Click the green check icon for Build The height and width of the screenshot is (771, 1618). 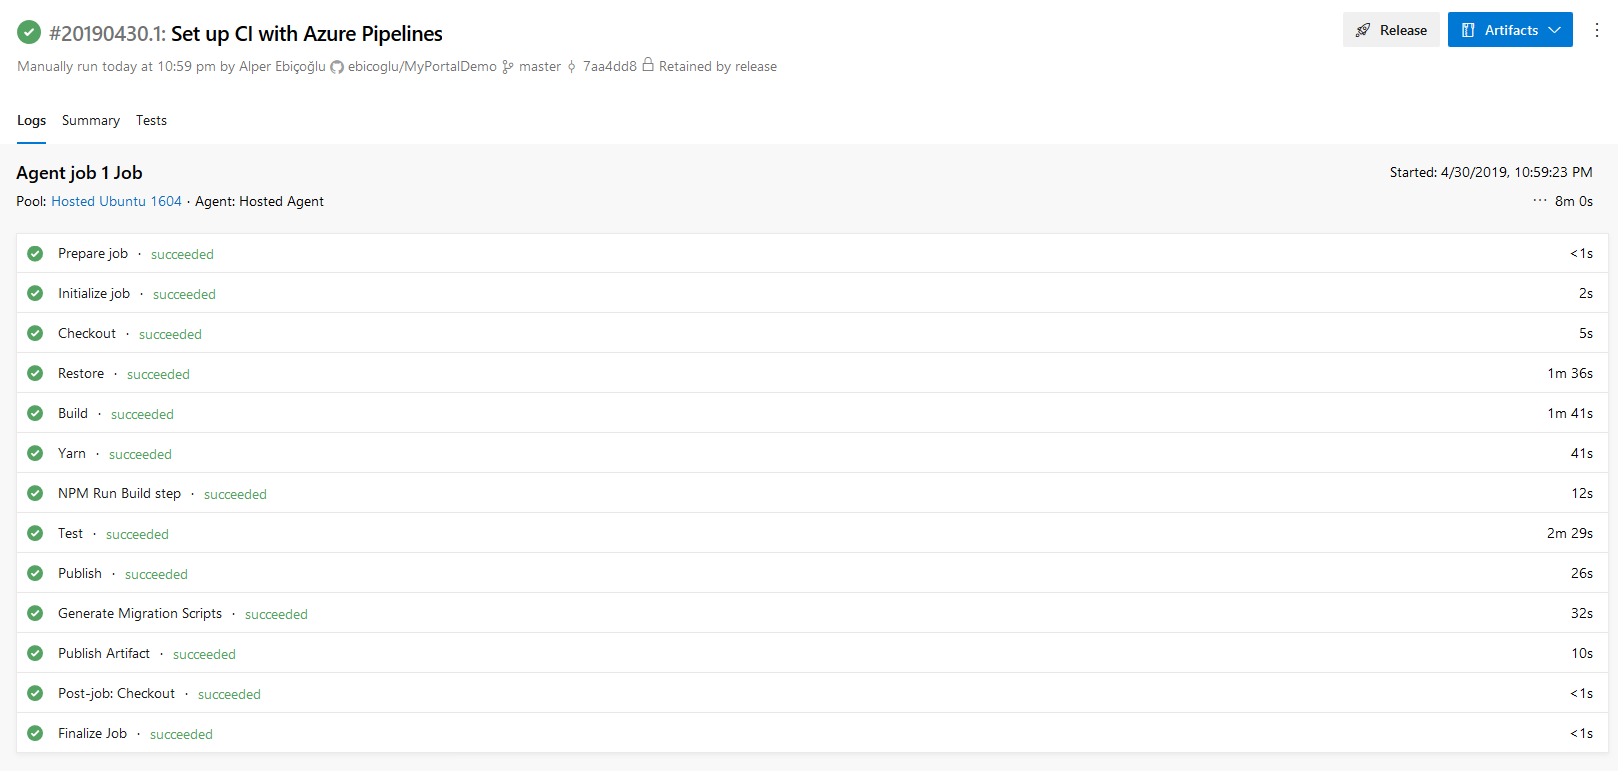point(35,413)
